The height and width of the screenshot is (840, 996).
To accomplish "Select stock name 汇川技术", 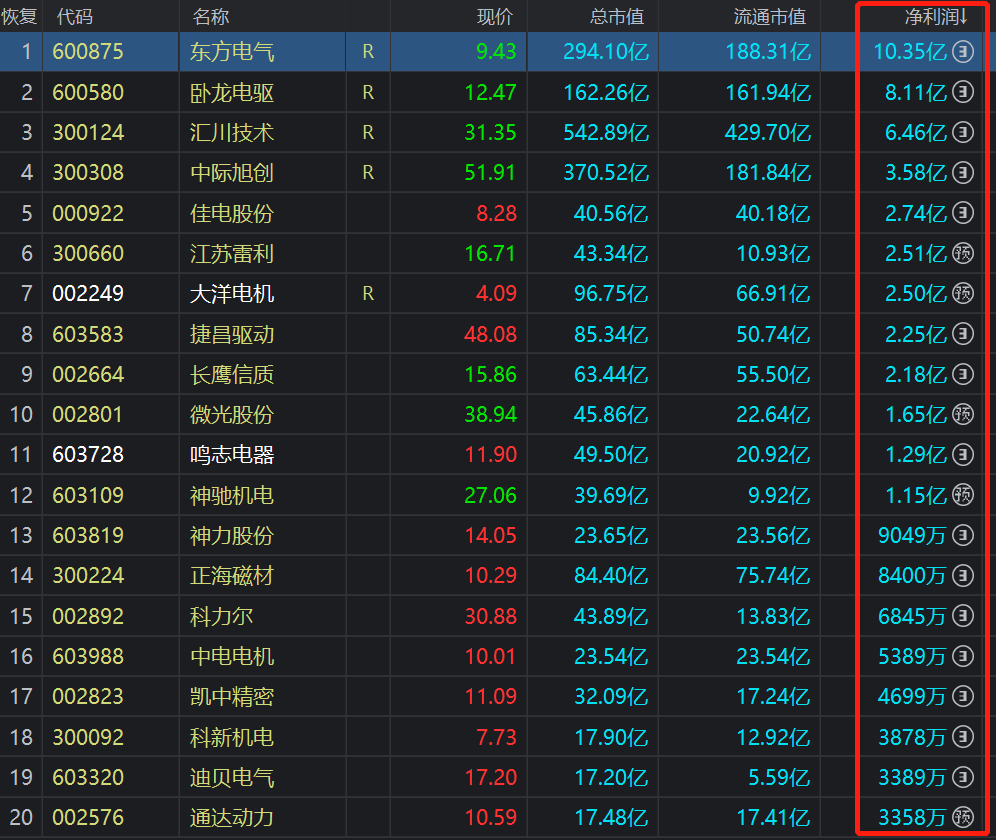I will tap(232, 132).
